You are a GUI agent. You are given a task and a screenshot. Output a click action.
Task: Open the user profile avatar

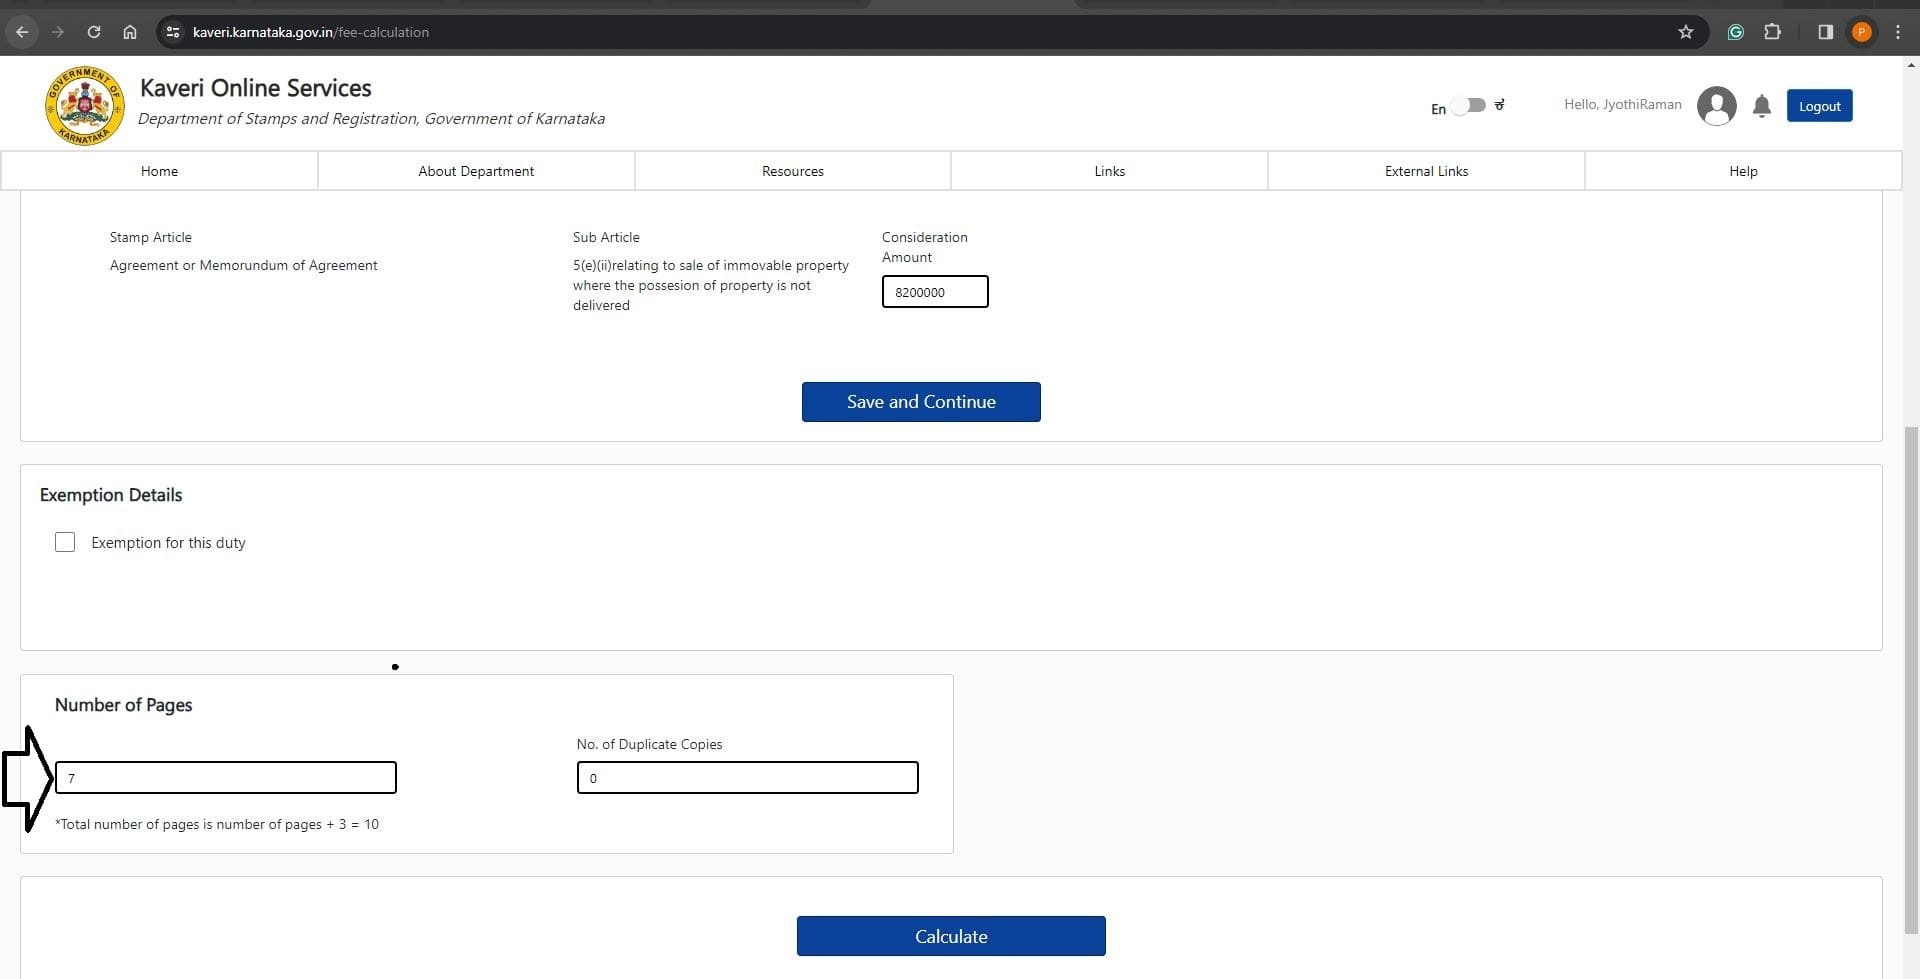(1716, 106)
